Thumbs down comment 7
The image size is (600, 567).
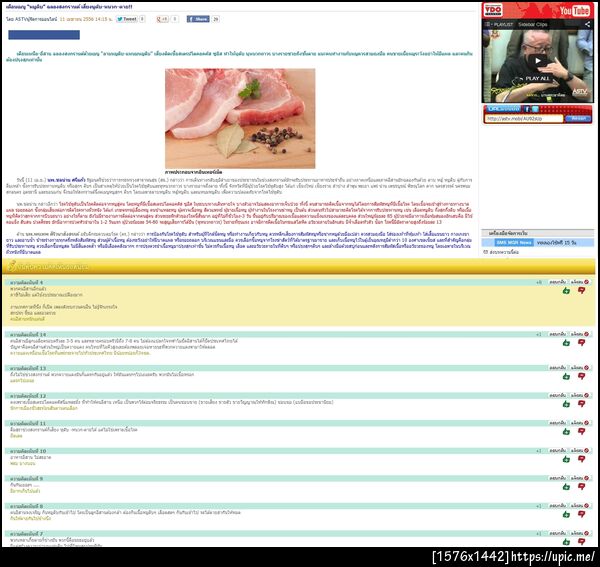pos(582,542)
